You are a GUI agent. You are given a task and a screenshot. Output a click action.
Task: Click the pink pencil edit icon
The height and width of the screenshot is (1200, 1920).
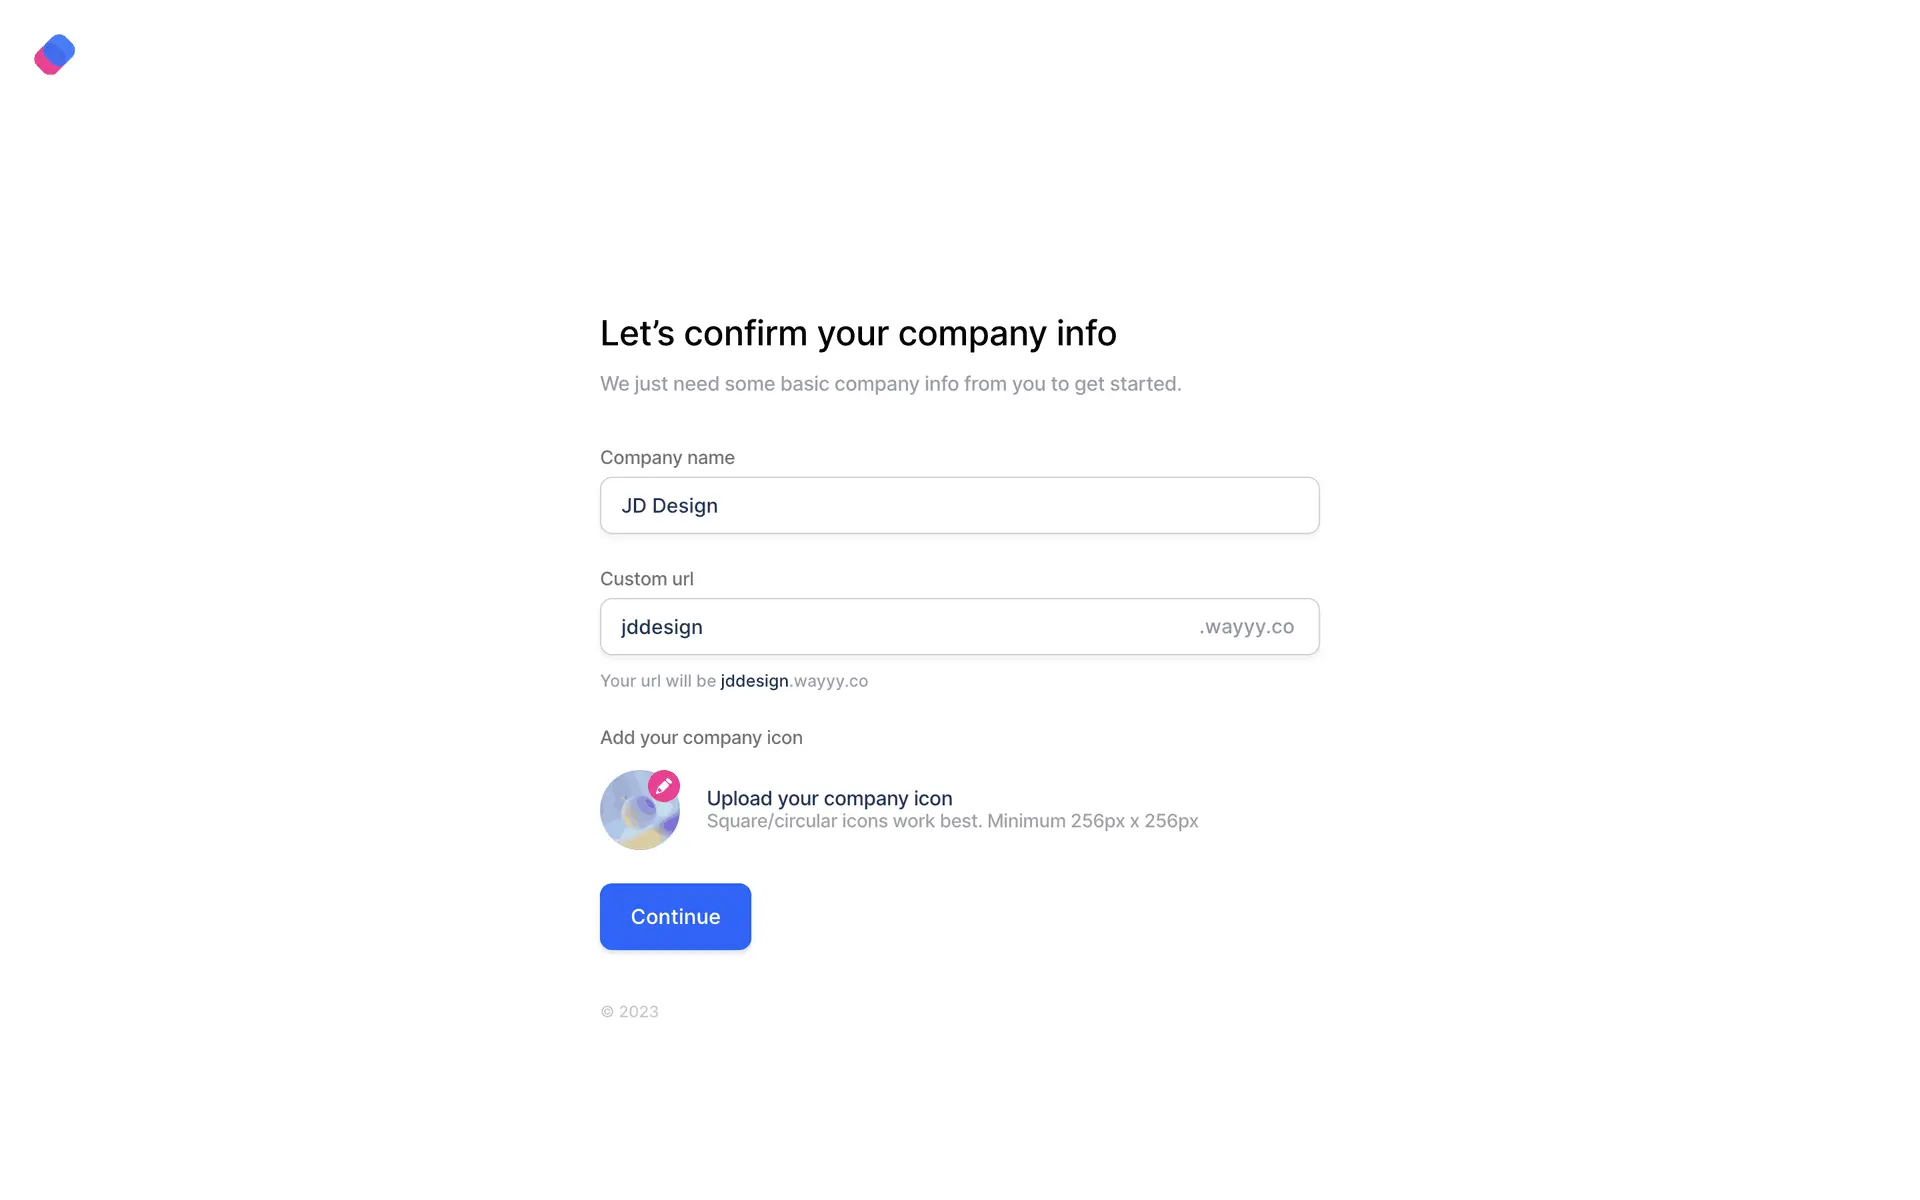tap(664, 786)
